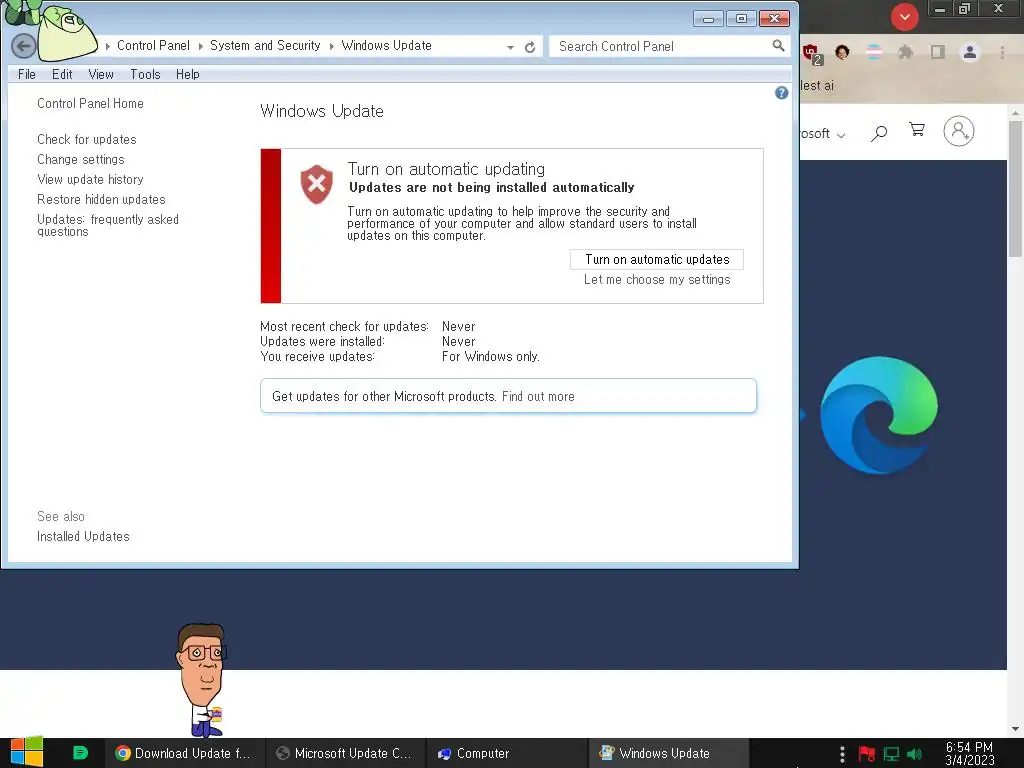Click Turn on automatic updates button
Viewport: 1024px width, 768px height.
click(x=657, y=259)
